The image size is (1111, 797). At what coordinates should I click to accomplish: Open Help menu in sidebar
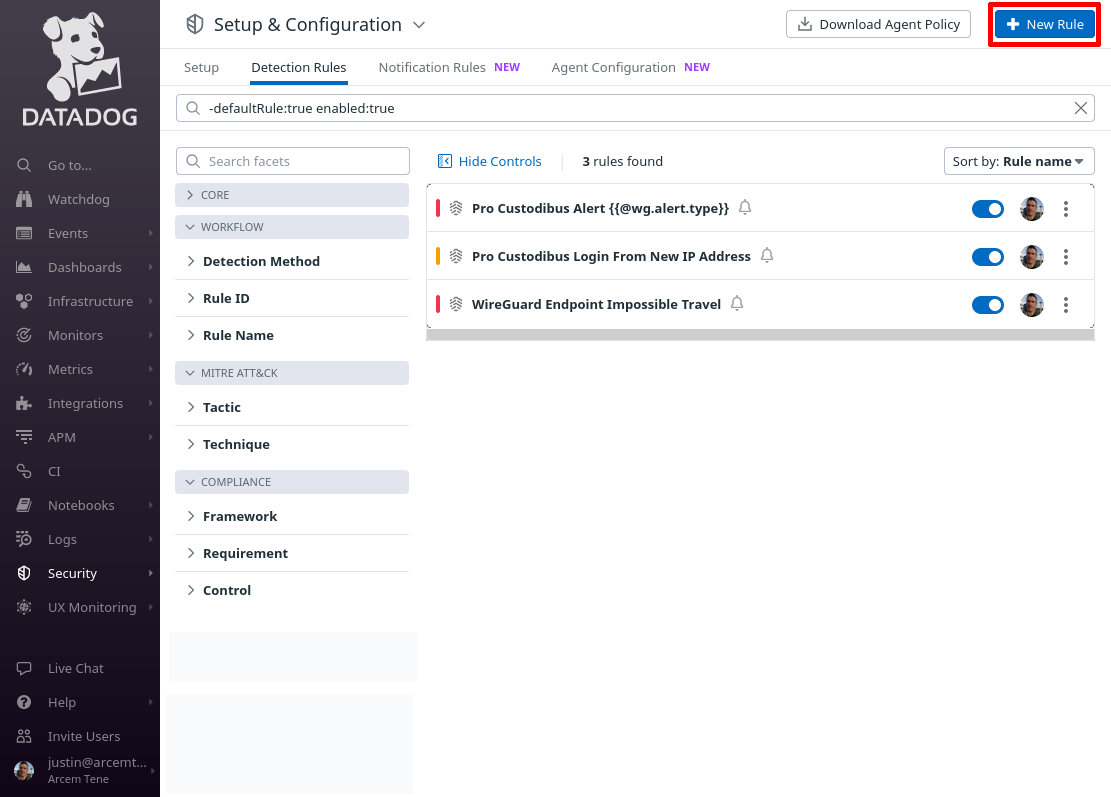[62, 702]
